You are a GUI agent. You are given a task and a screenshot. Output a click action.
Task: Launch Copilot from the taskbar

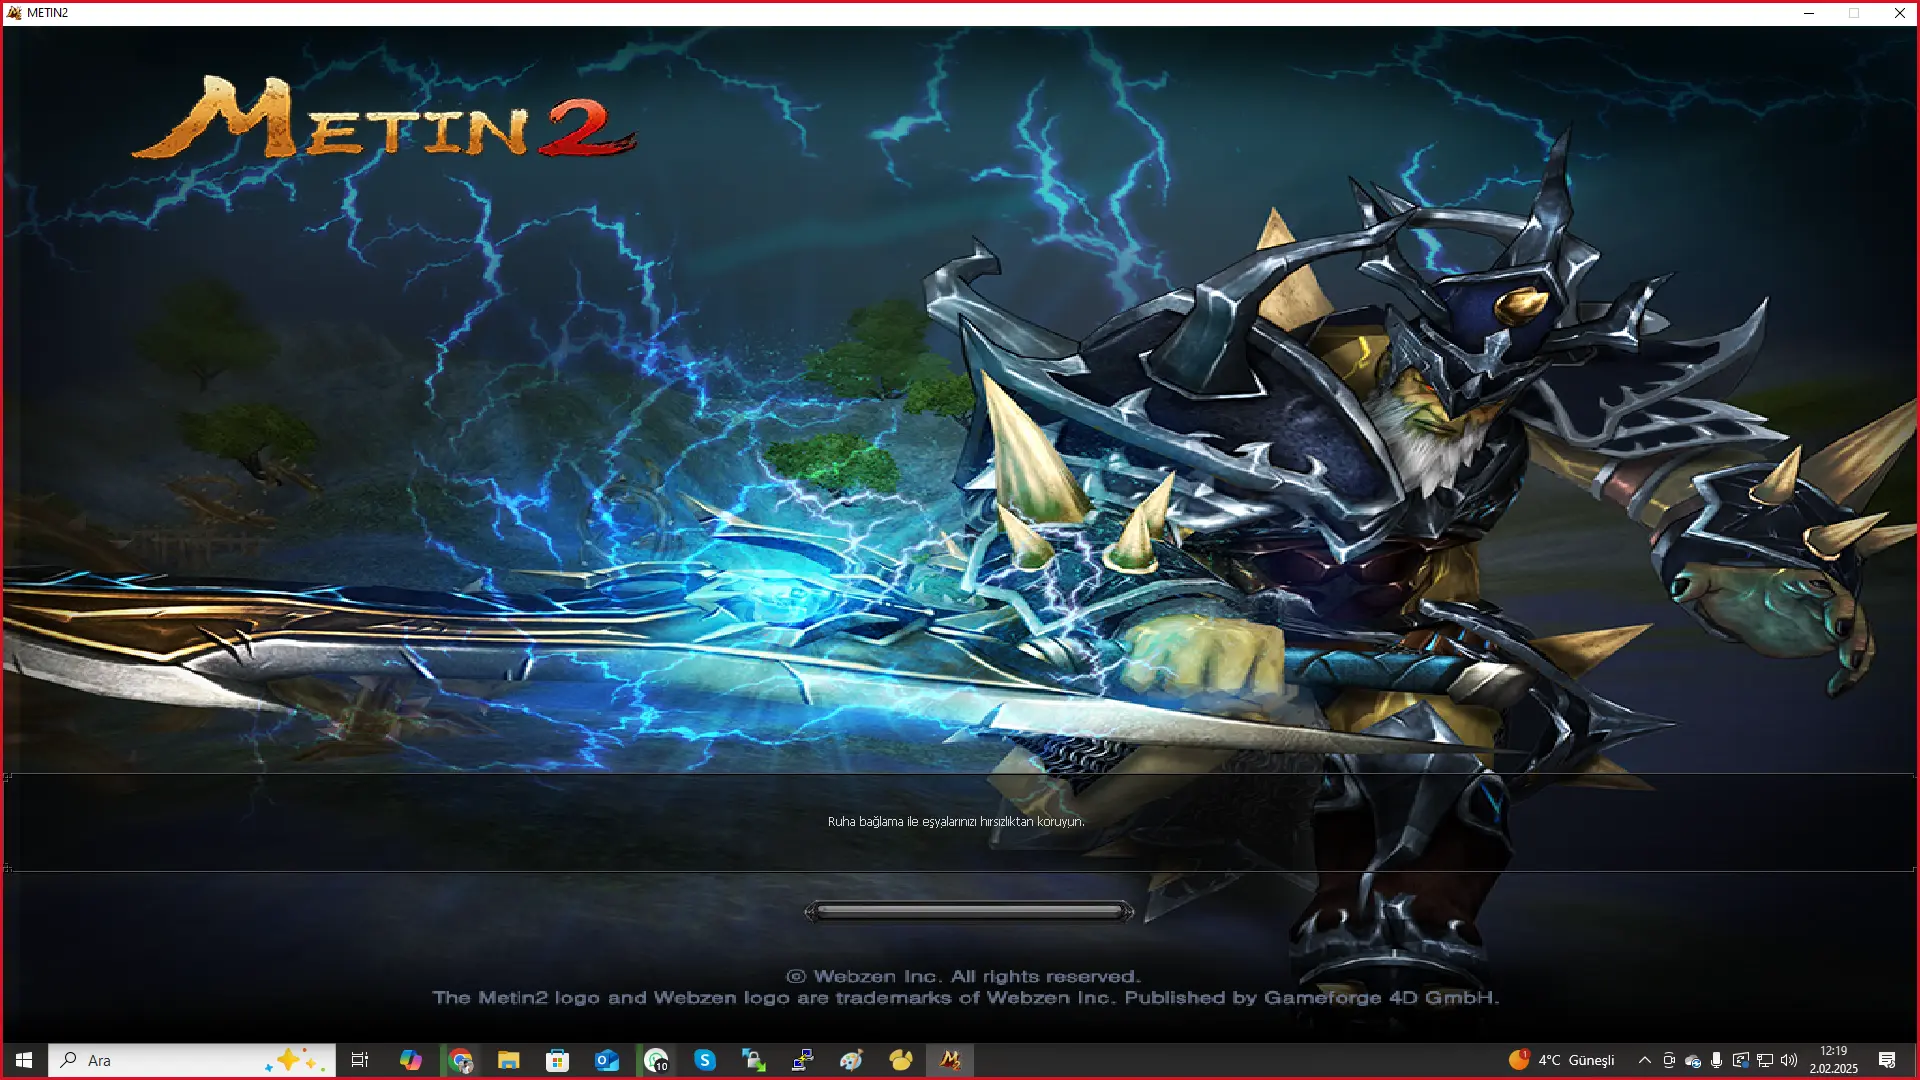pos(410,1060)
